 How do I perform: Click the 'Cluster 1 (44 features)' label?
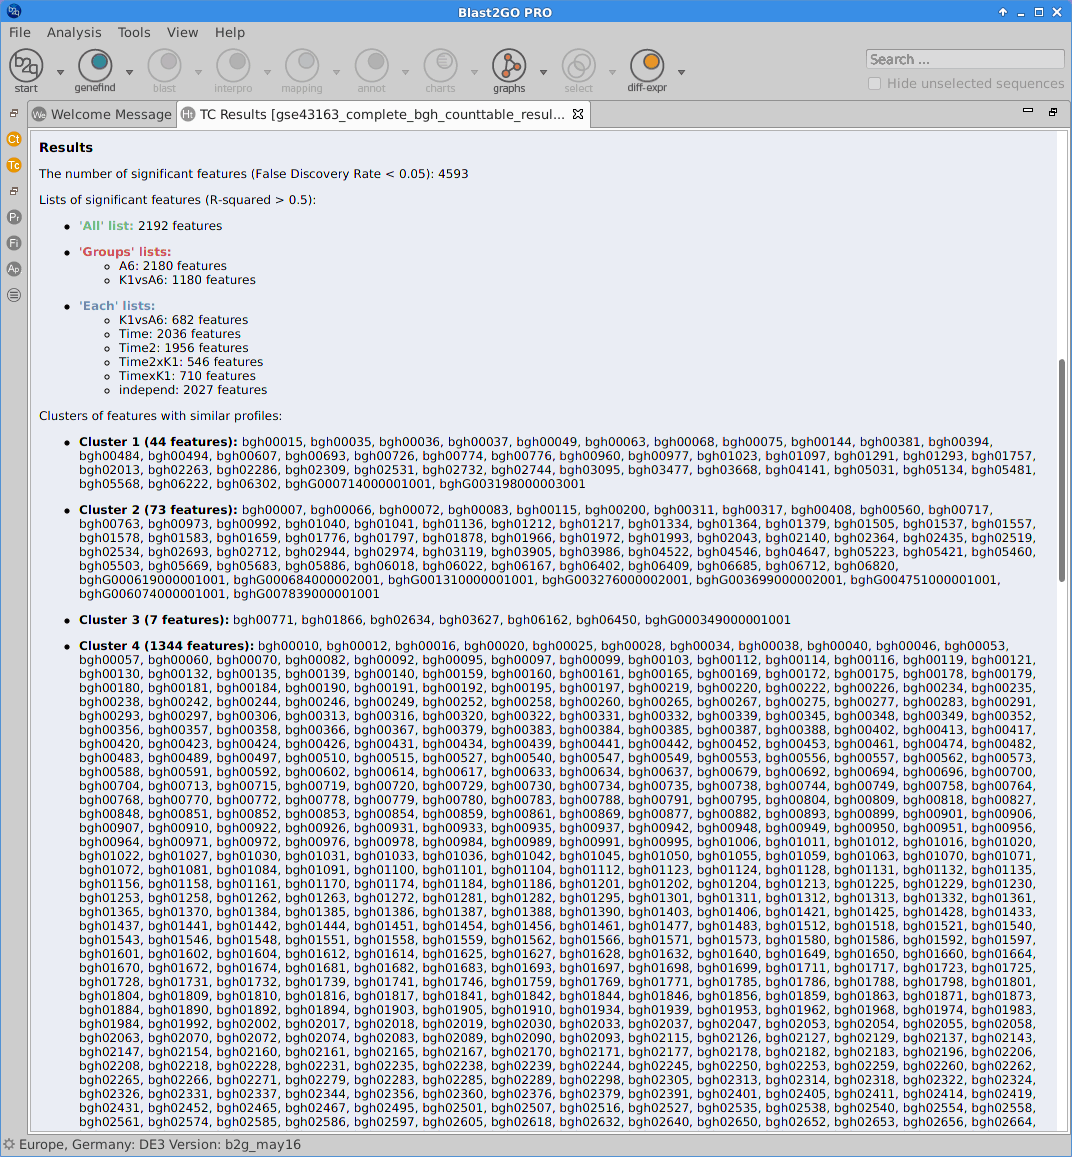click(x=159, y=442)
